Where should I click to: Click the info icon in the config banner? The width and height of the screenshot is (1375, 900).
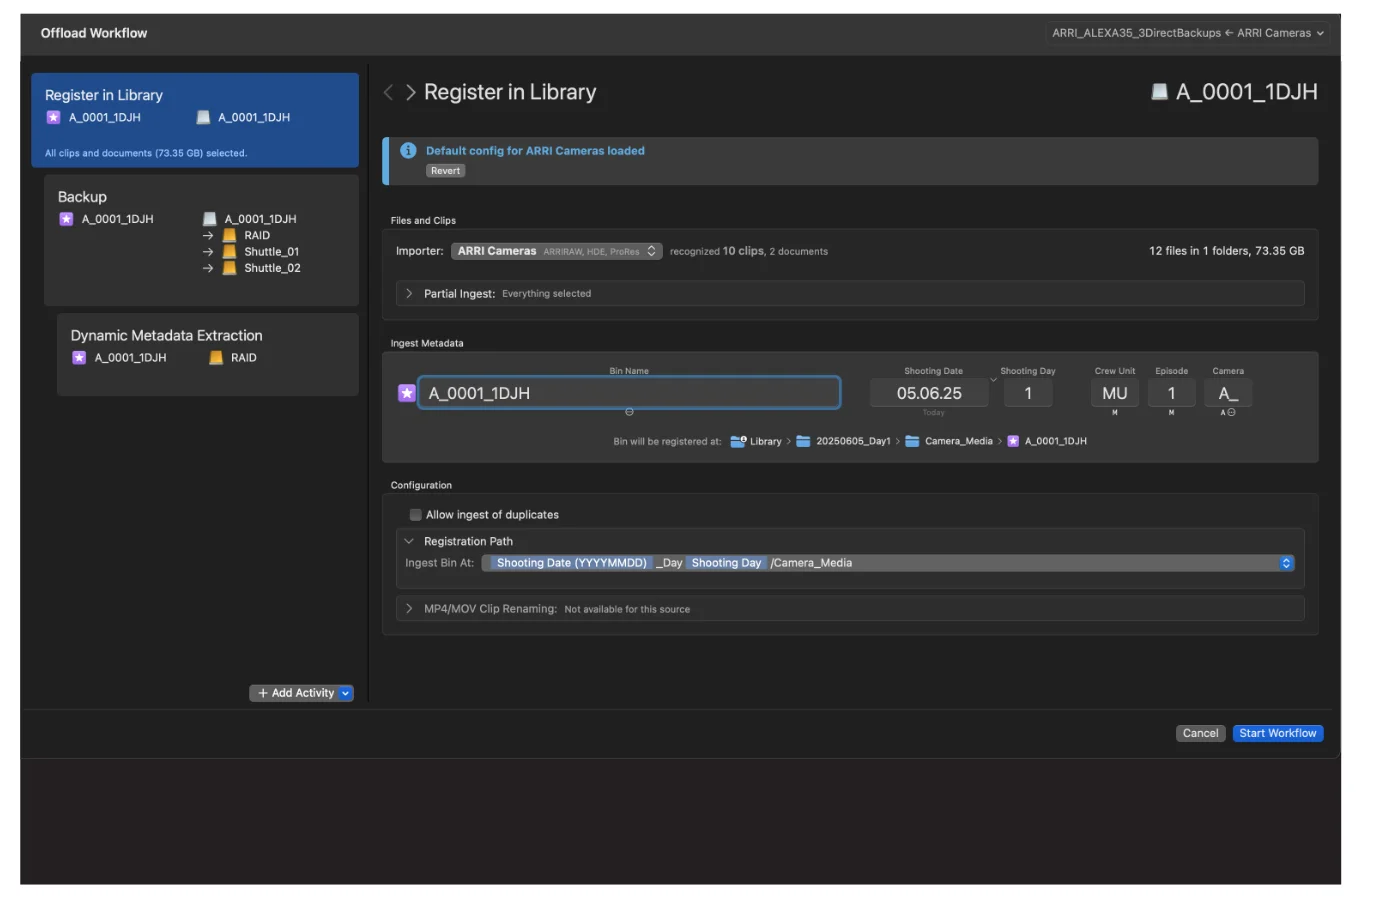coord(408,151)
